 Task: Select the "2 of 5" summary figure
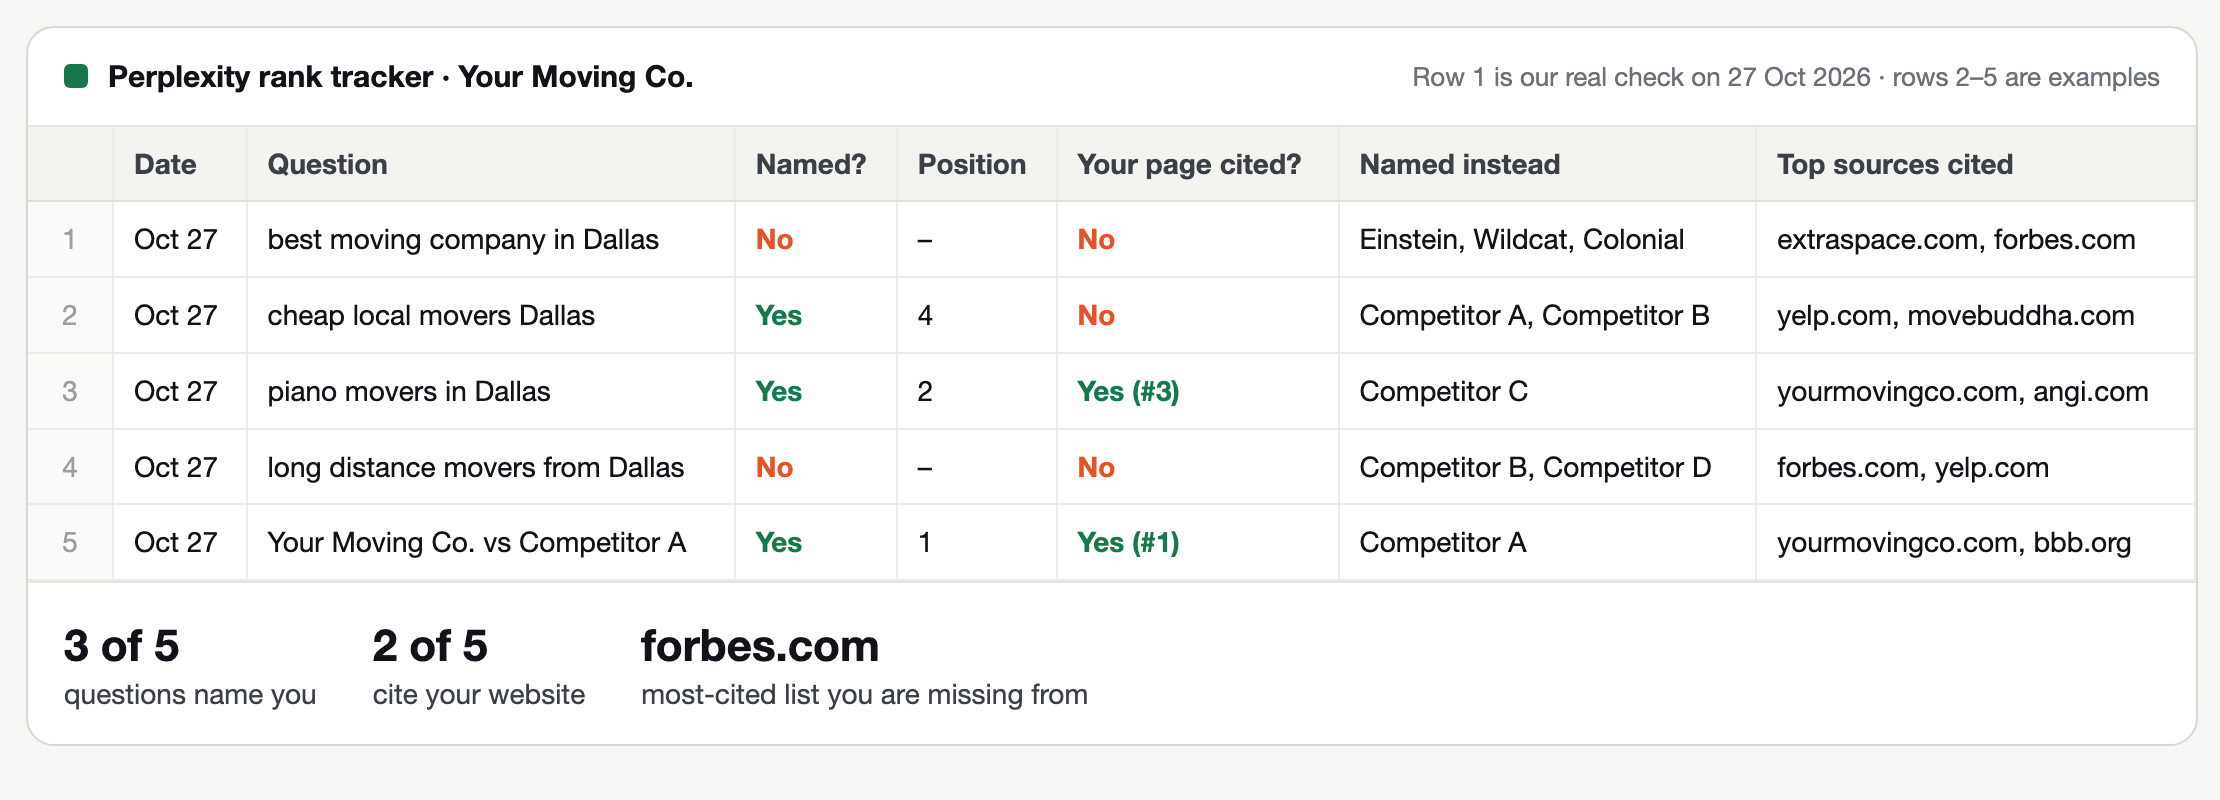point(430,646)
